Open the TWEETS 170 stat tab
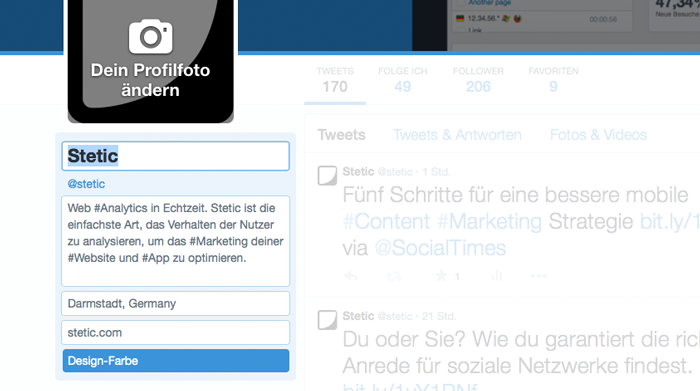700x391 pixels. pos(335,81)
